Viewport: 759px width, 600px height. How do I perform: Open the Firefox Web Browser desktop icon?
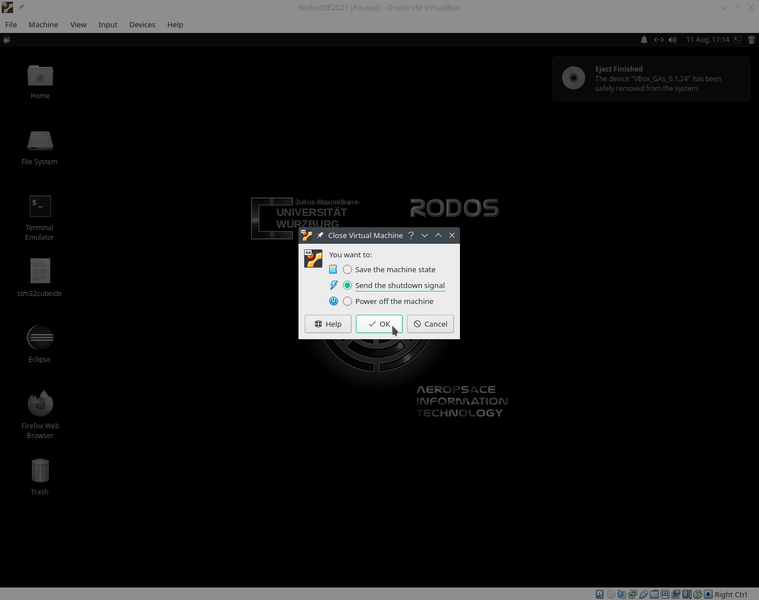point(40,404)
